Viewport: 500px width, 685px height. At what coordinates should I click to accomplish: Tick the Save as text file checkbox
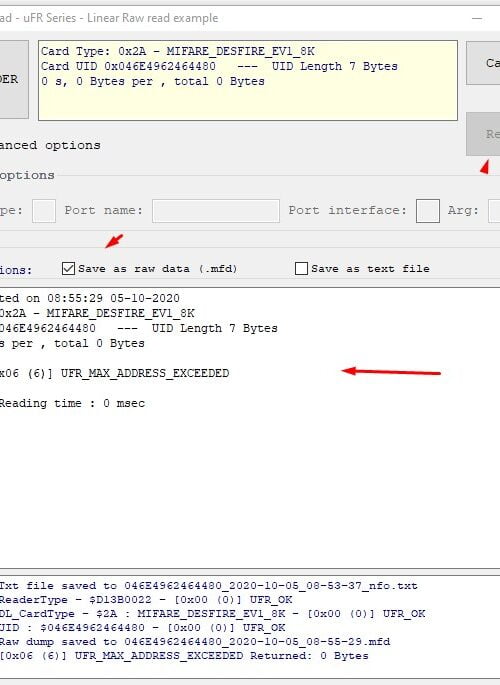coord(301,268)
